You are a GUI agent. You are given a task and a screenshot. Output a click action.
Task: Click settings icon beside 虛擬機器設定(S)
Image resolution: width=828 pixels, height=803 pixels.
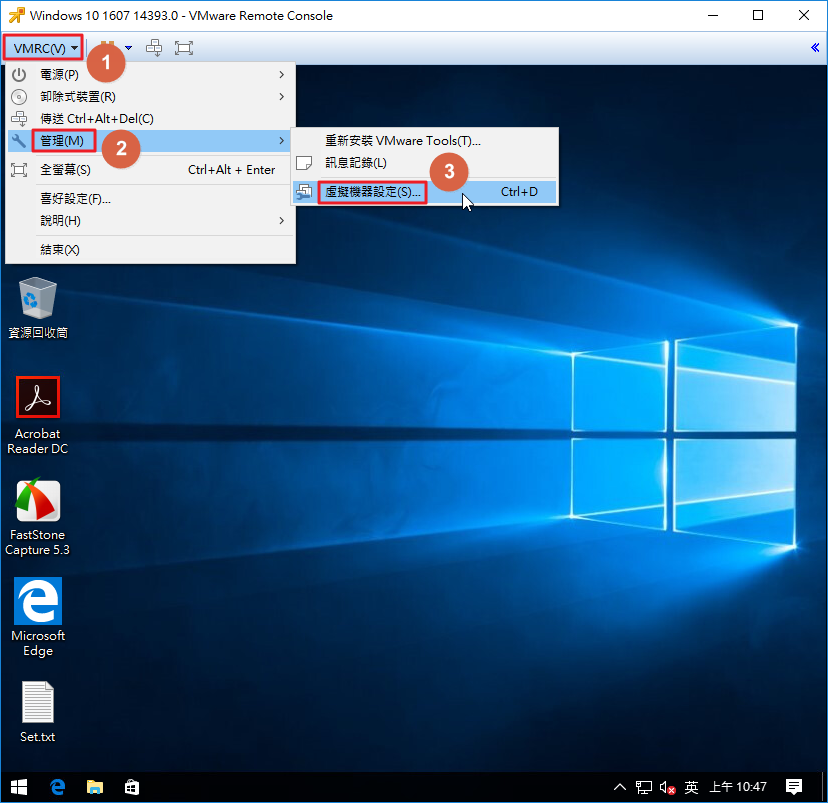[x=304, y=192]
